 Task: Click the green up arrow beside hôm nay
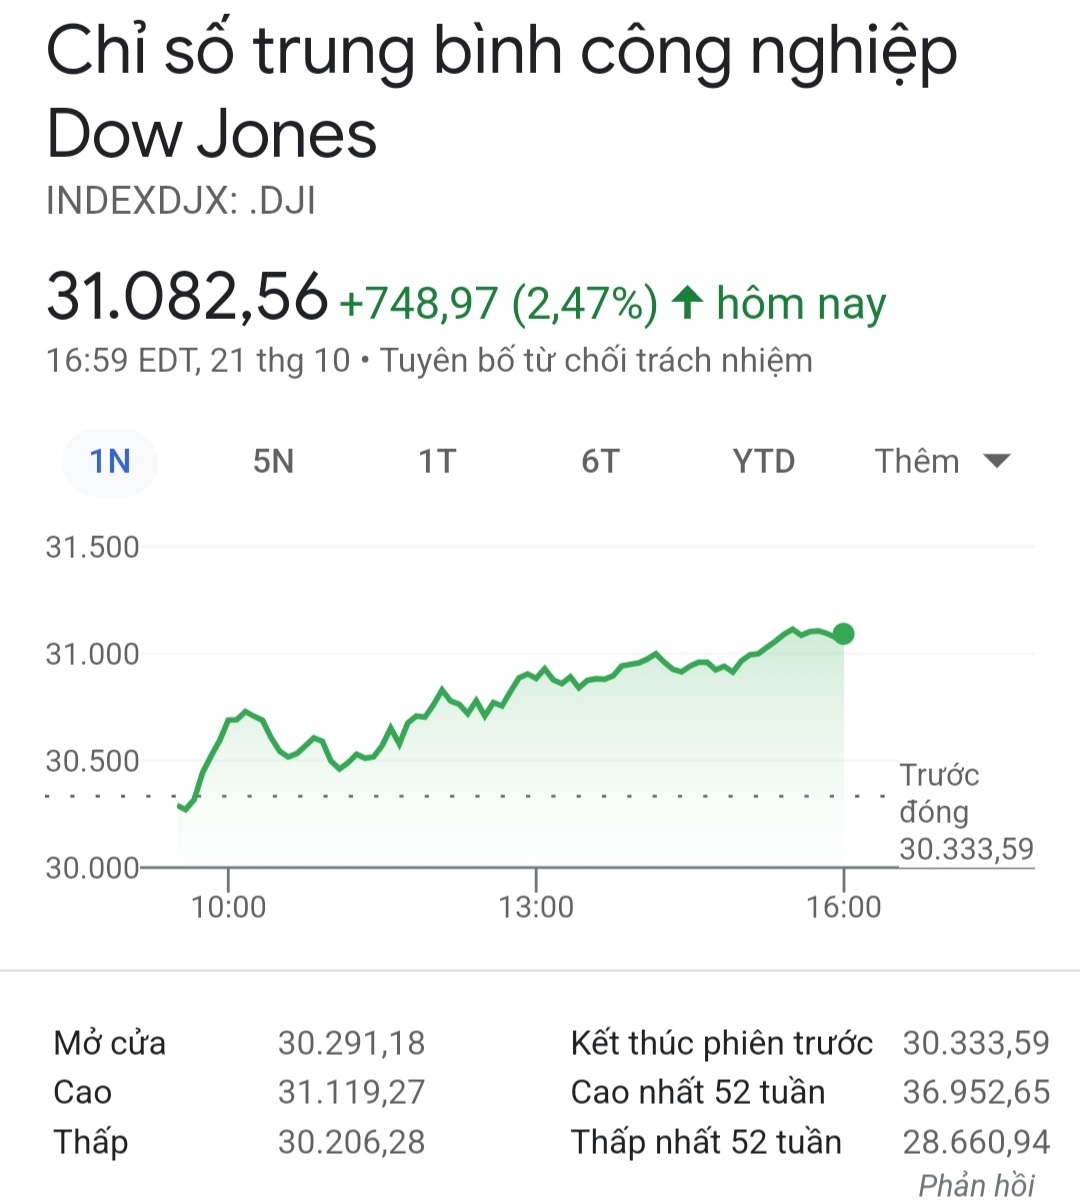tap(687, 303)
